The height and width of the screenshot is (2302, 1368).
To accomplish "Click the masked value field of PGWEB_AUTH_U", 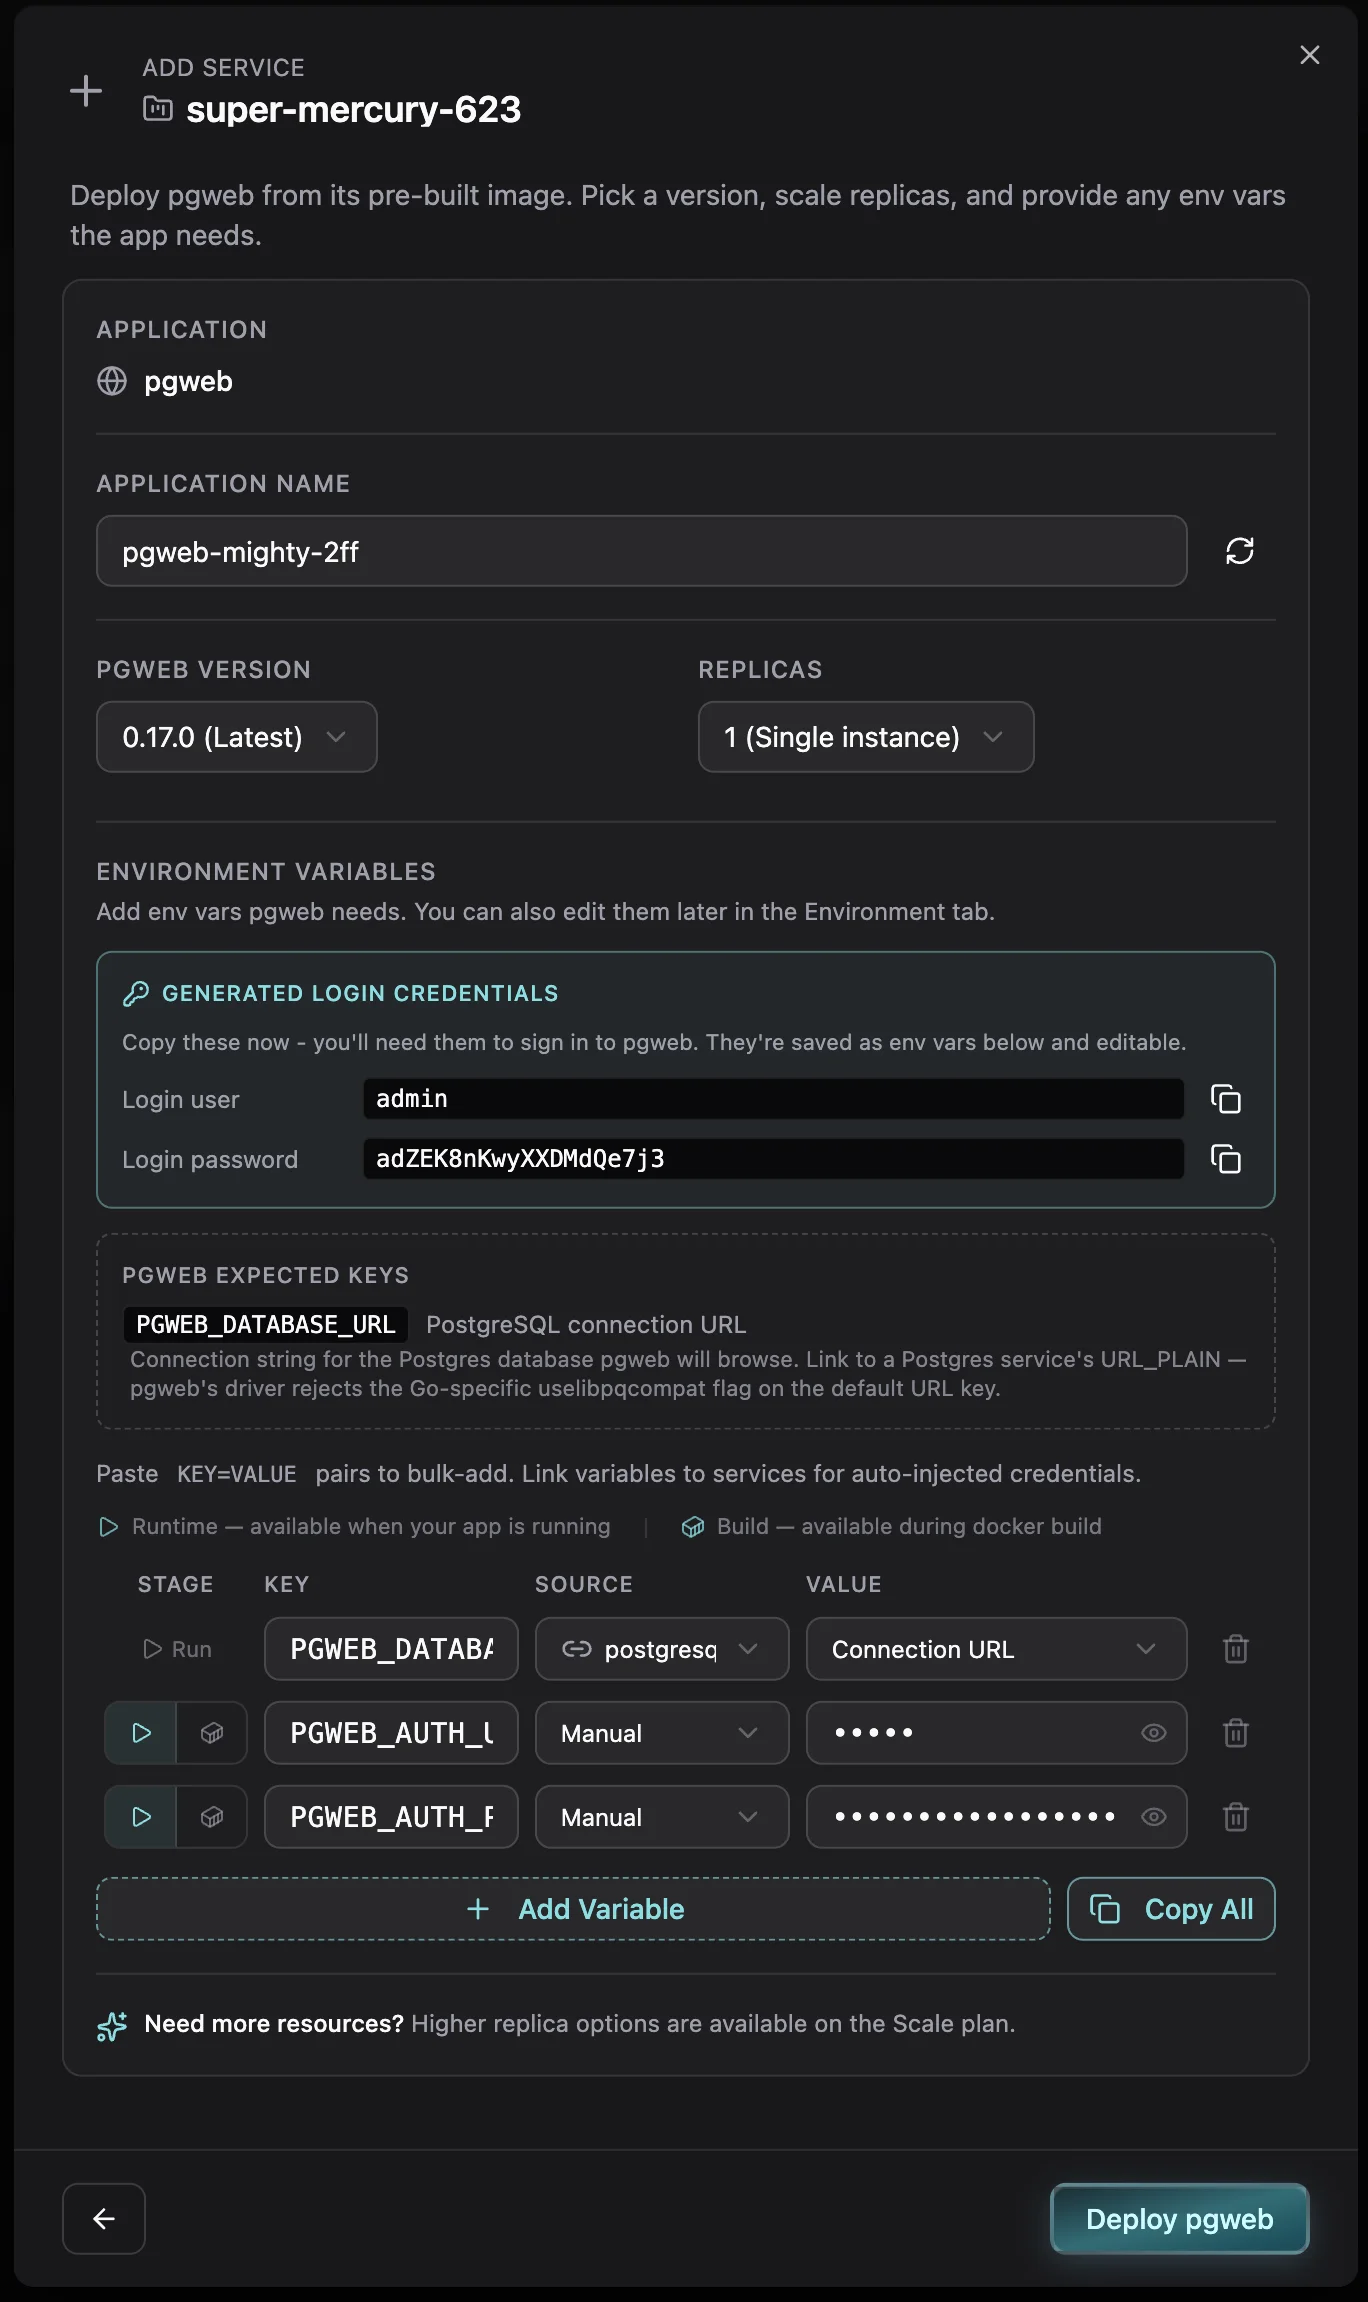I will click(x=996, y=1733).
